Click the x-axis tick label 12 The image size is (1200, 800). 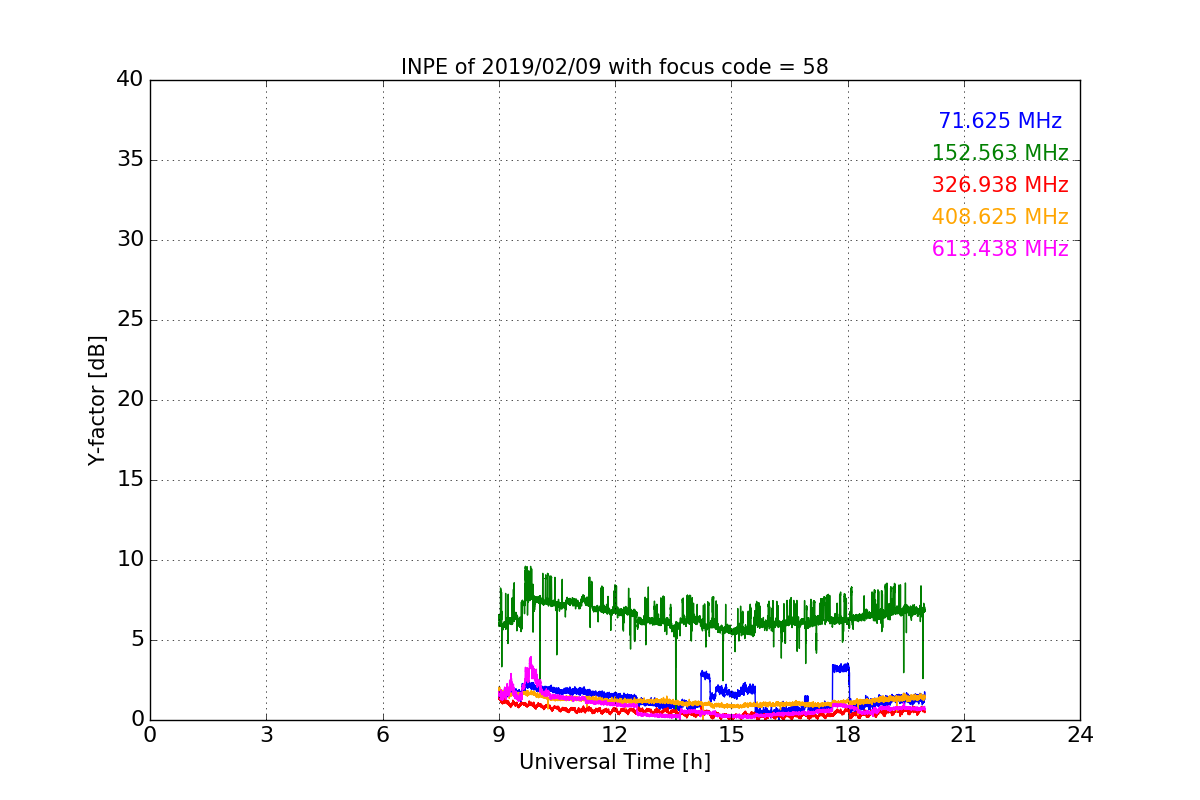(615, 734)
